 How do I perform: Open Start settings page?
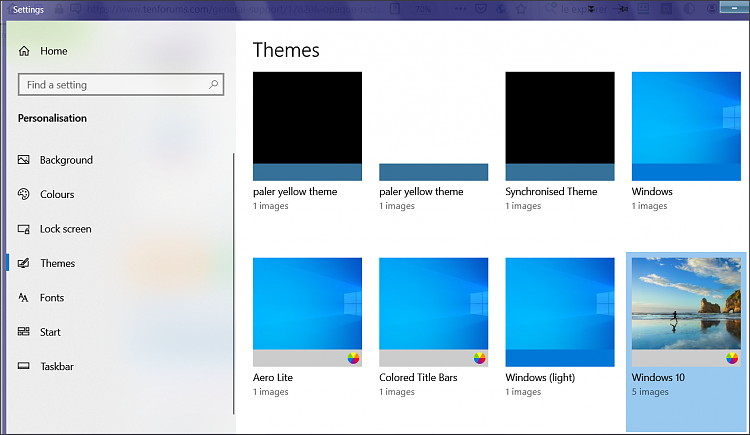[50, 332]
